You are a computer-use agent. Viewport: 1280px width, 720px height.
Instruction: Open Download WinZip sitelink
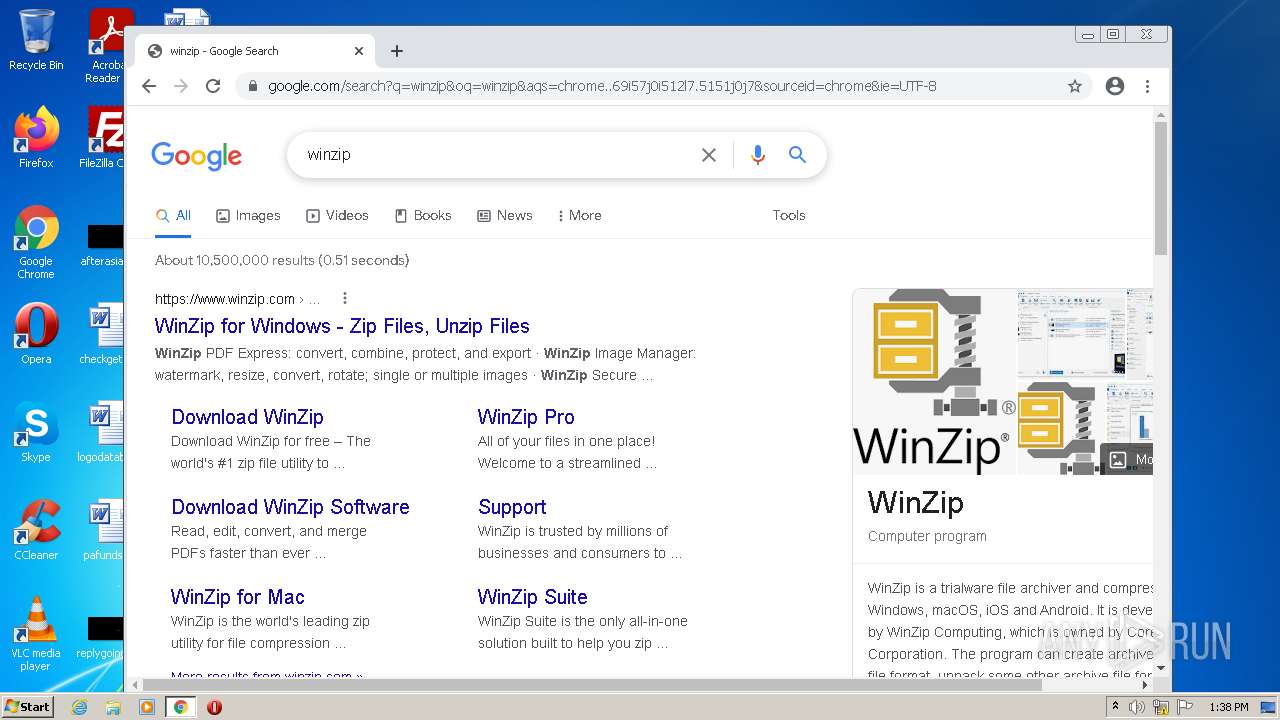247,417
